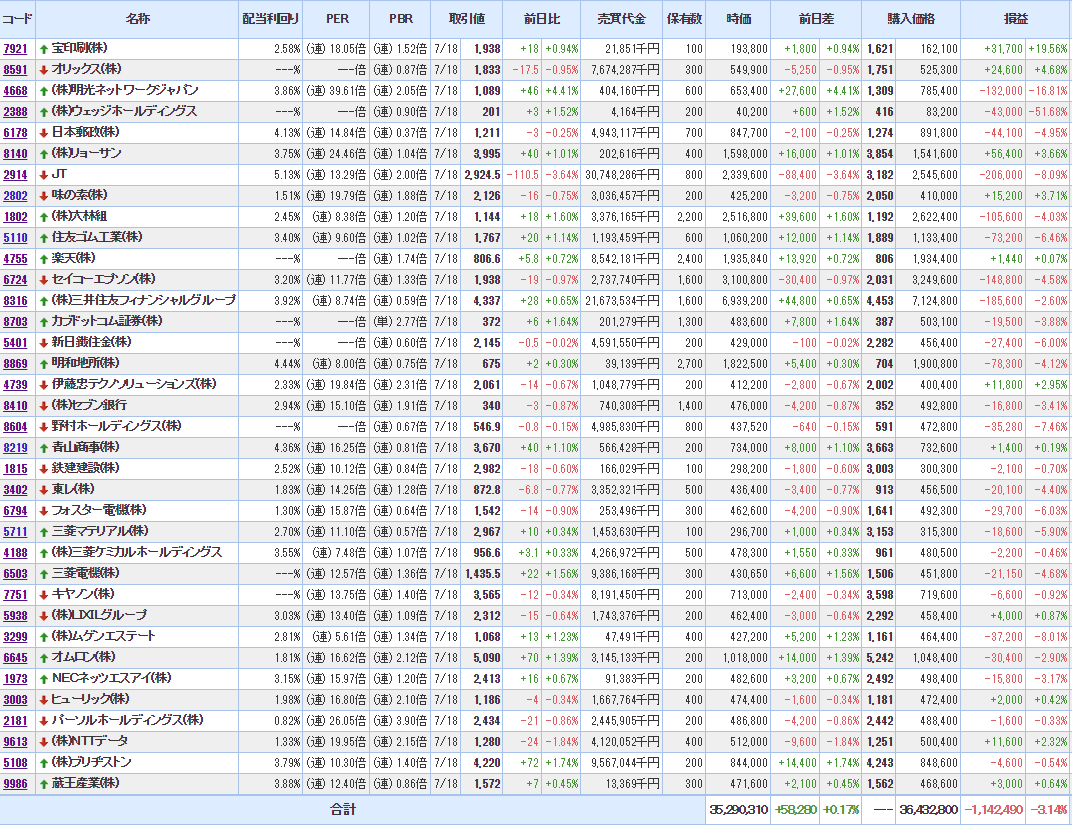
Task: Click the down arrow icon next to キヤノン(株)
Action: 43,594
